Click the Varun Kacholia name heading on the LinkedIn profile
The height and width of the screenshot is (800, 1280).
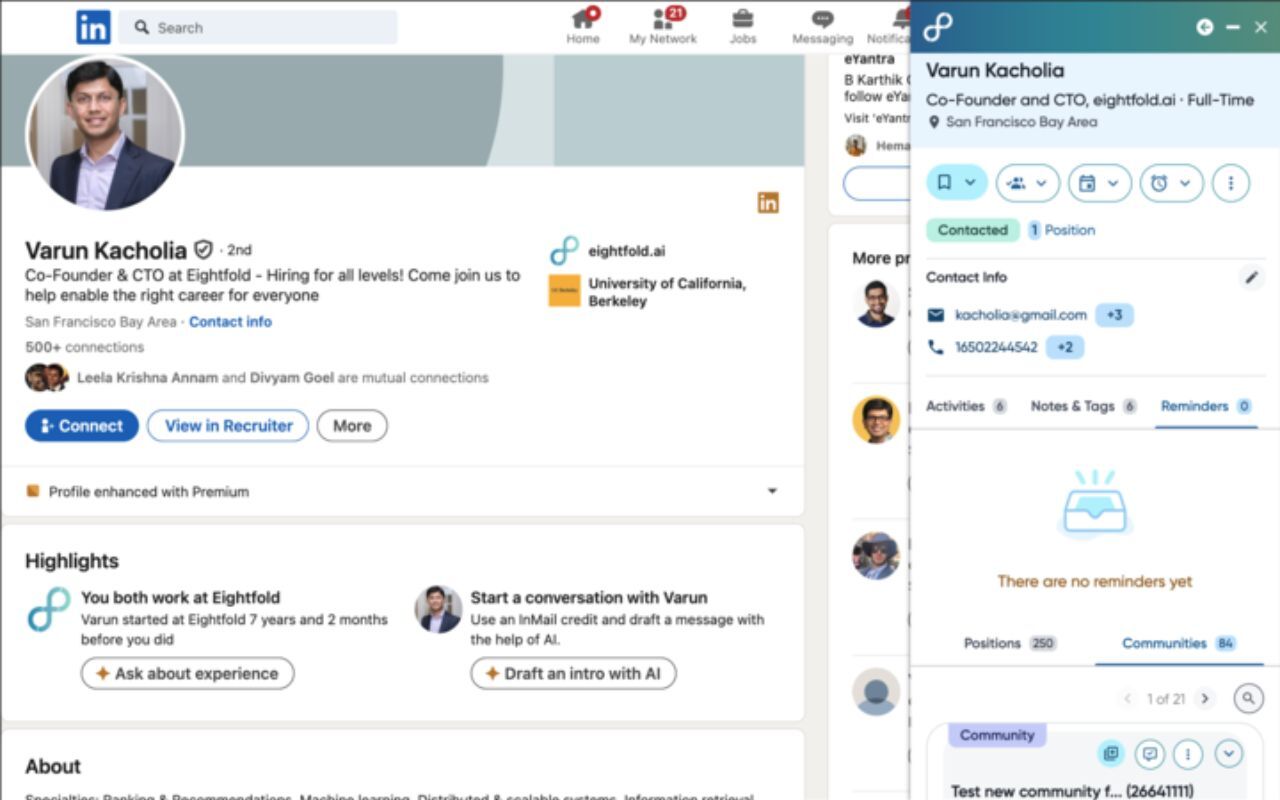[x=106, y=250]
